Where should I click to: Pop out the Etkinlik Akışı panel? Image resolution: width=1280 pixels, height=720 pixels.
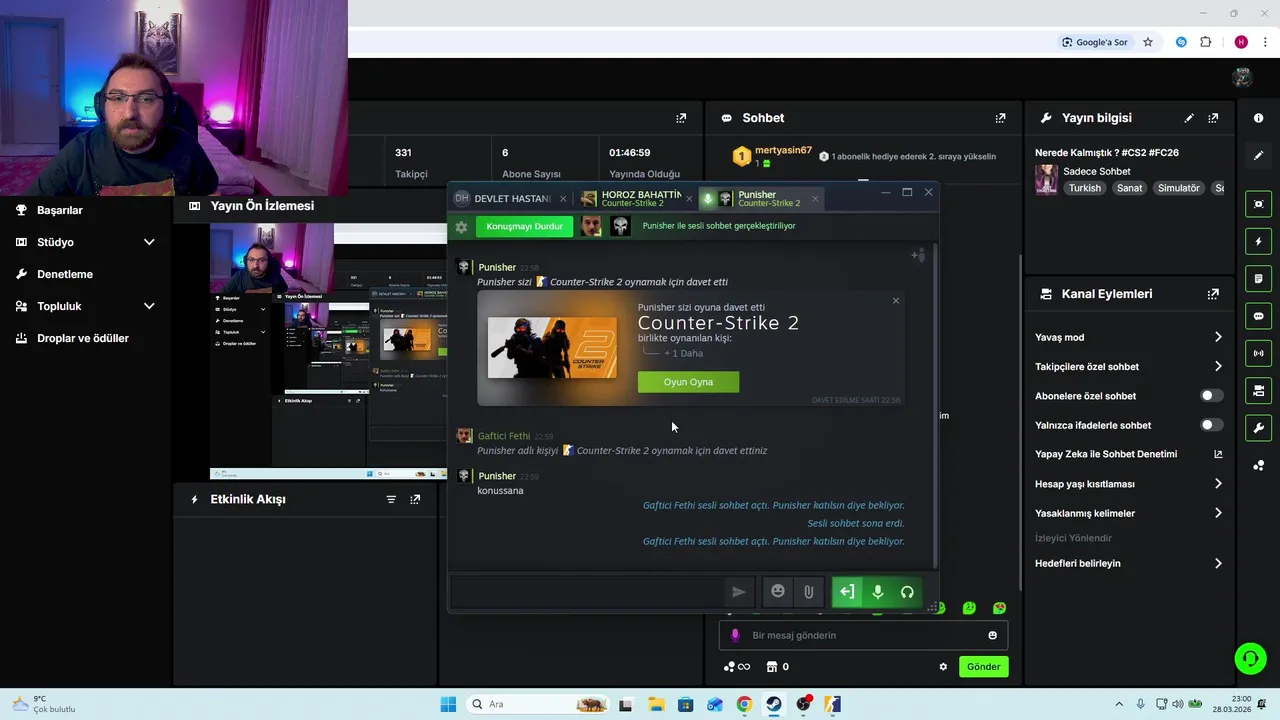pyautogui.click(x=415, y=499)
